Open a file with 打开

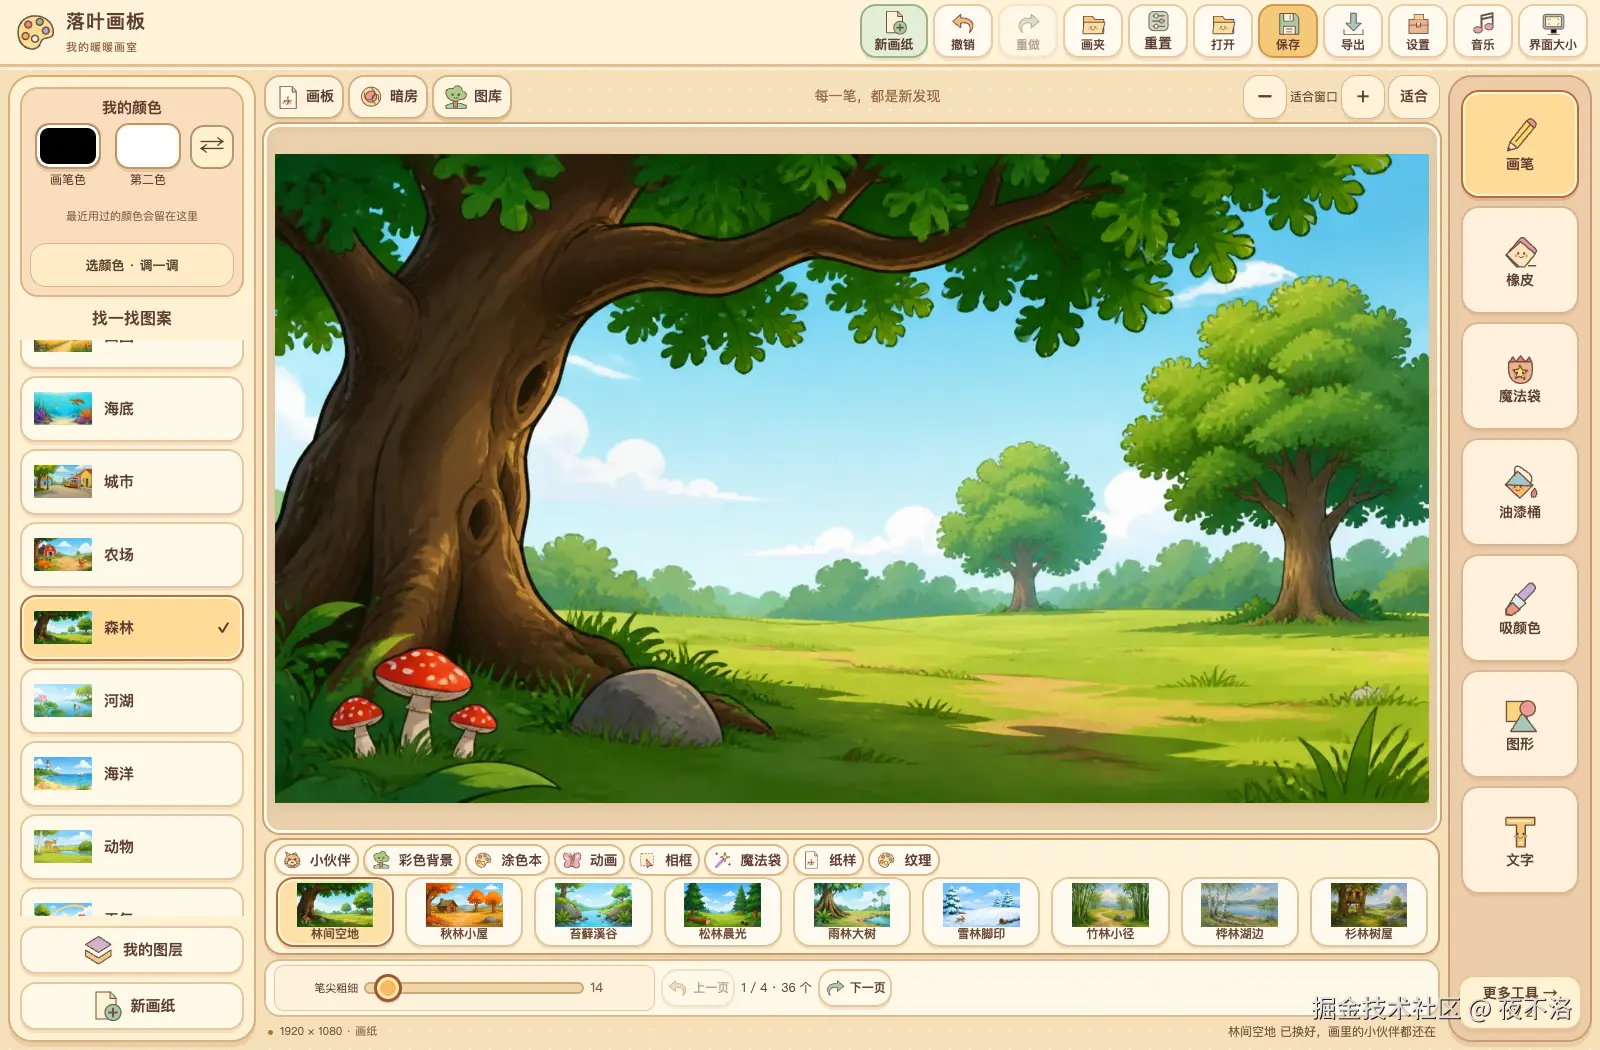(1223, 31)
